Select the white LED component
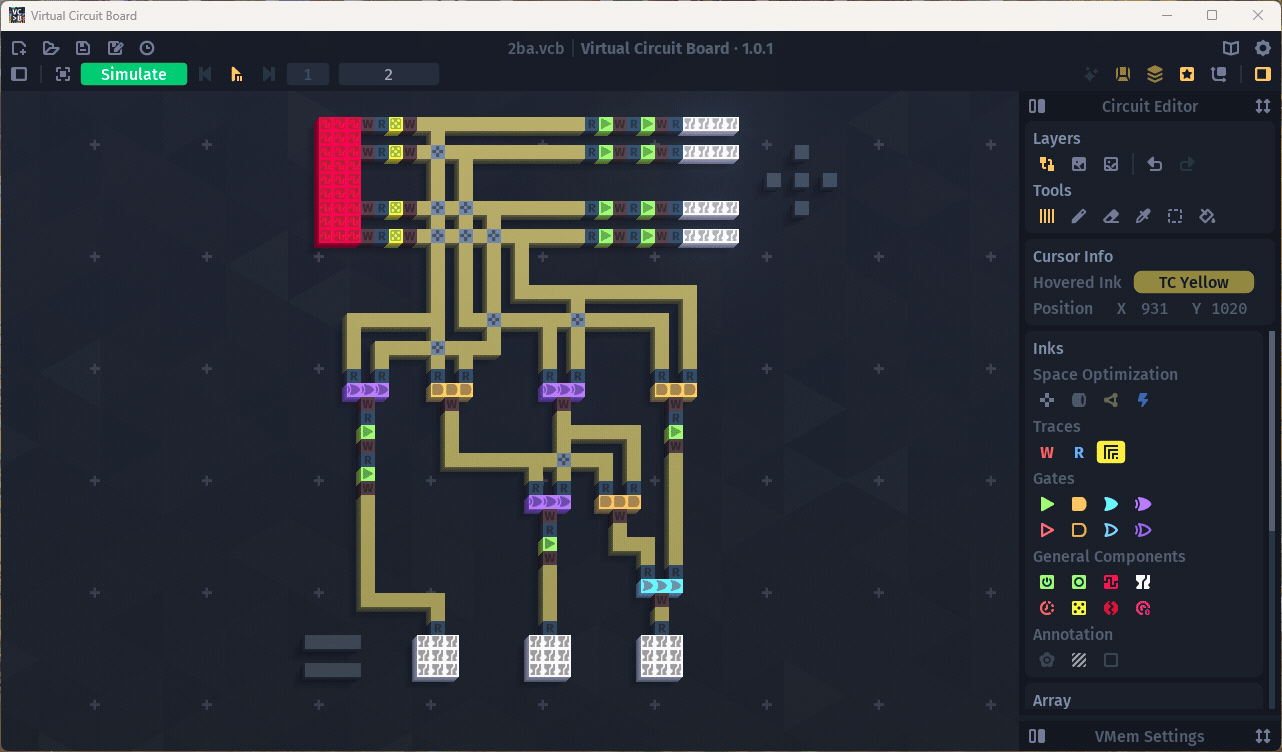The image size is (1282, 752). (1143, 582)
